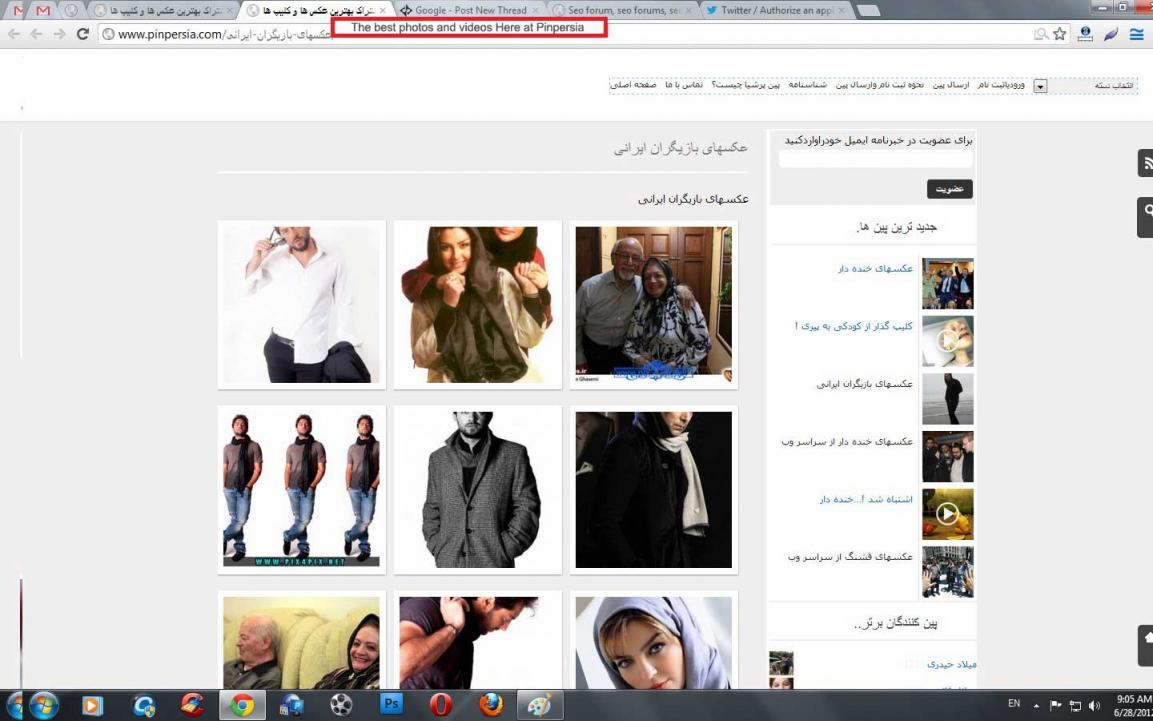Switch to Paint in the taskbar

pos(540,706)
